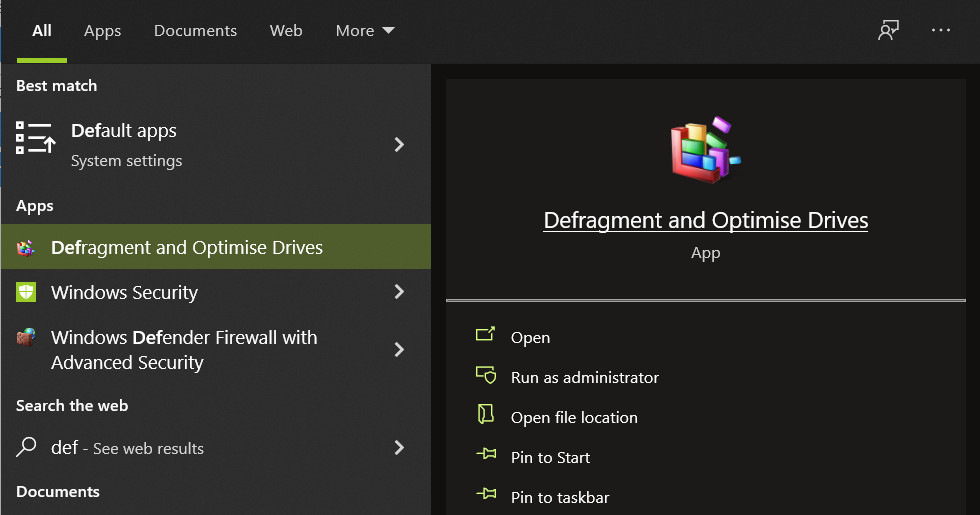Select the Web filter tab
This screenshot has height=515, width=980.
286,31
